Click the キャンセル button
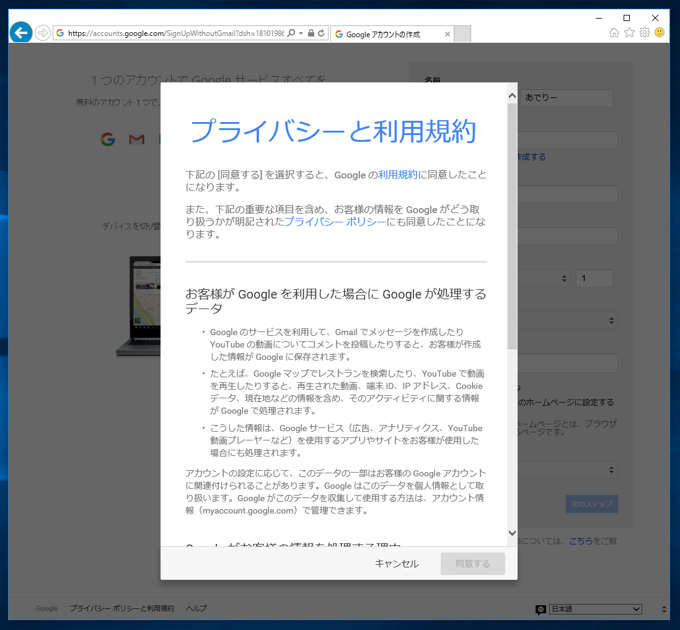 tap(396, 564)
